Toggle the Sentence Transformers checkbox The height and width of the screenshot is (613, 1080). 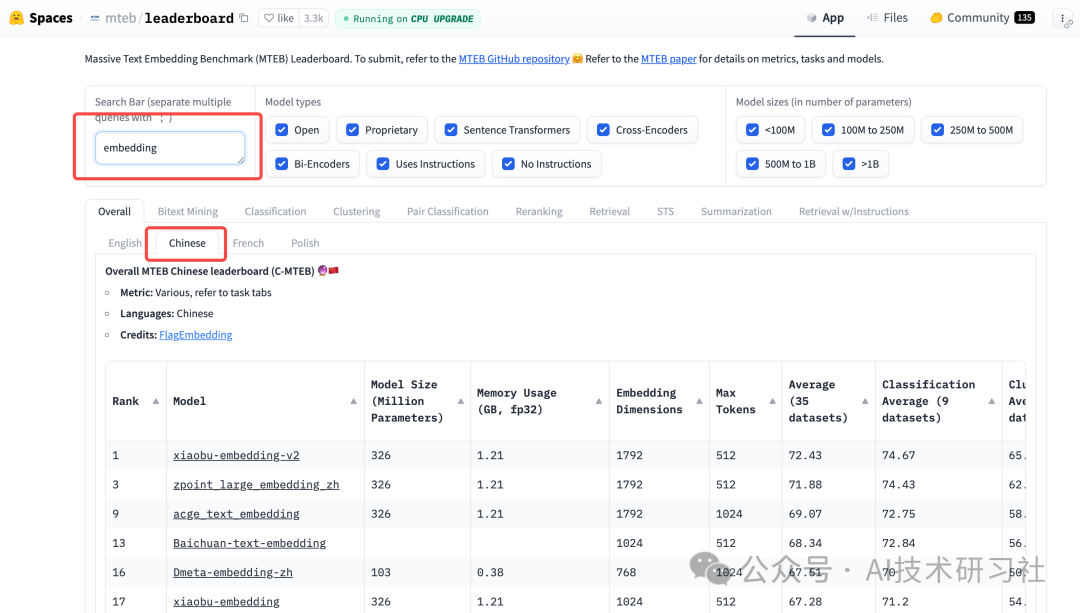click(451, 130)
